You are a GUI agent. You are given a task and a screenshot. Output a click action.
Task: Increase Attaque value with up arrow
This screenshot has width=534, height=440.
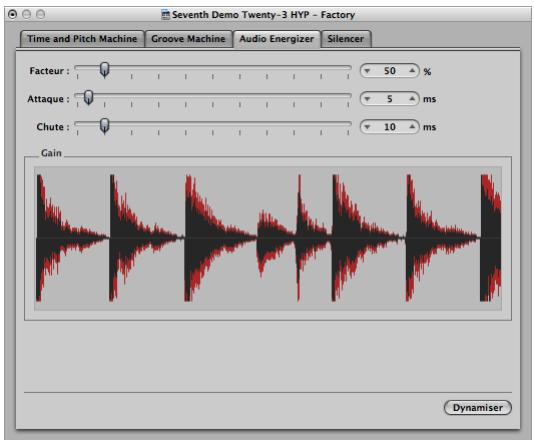coord(412,99)
